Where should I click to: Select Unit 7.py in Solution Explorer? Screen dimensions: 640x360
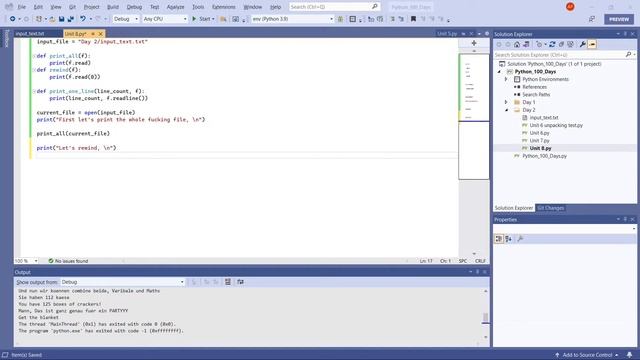tap(539, 140)
